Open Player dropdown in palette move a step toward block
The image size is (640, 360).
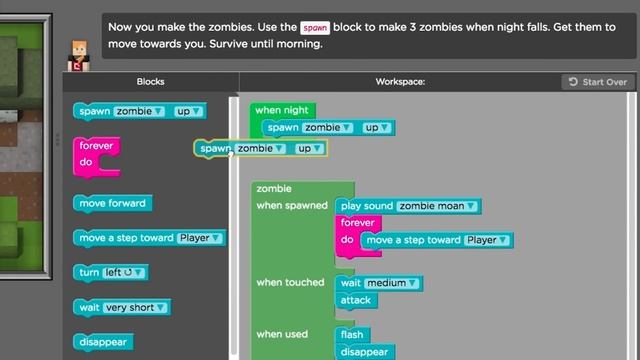[x=200, y=238]
